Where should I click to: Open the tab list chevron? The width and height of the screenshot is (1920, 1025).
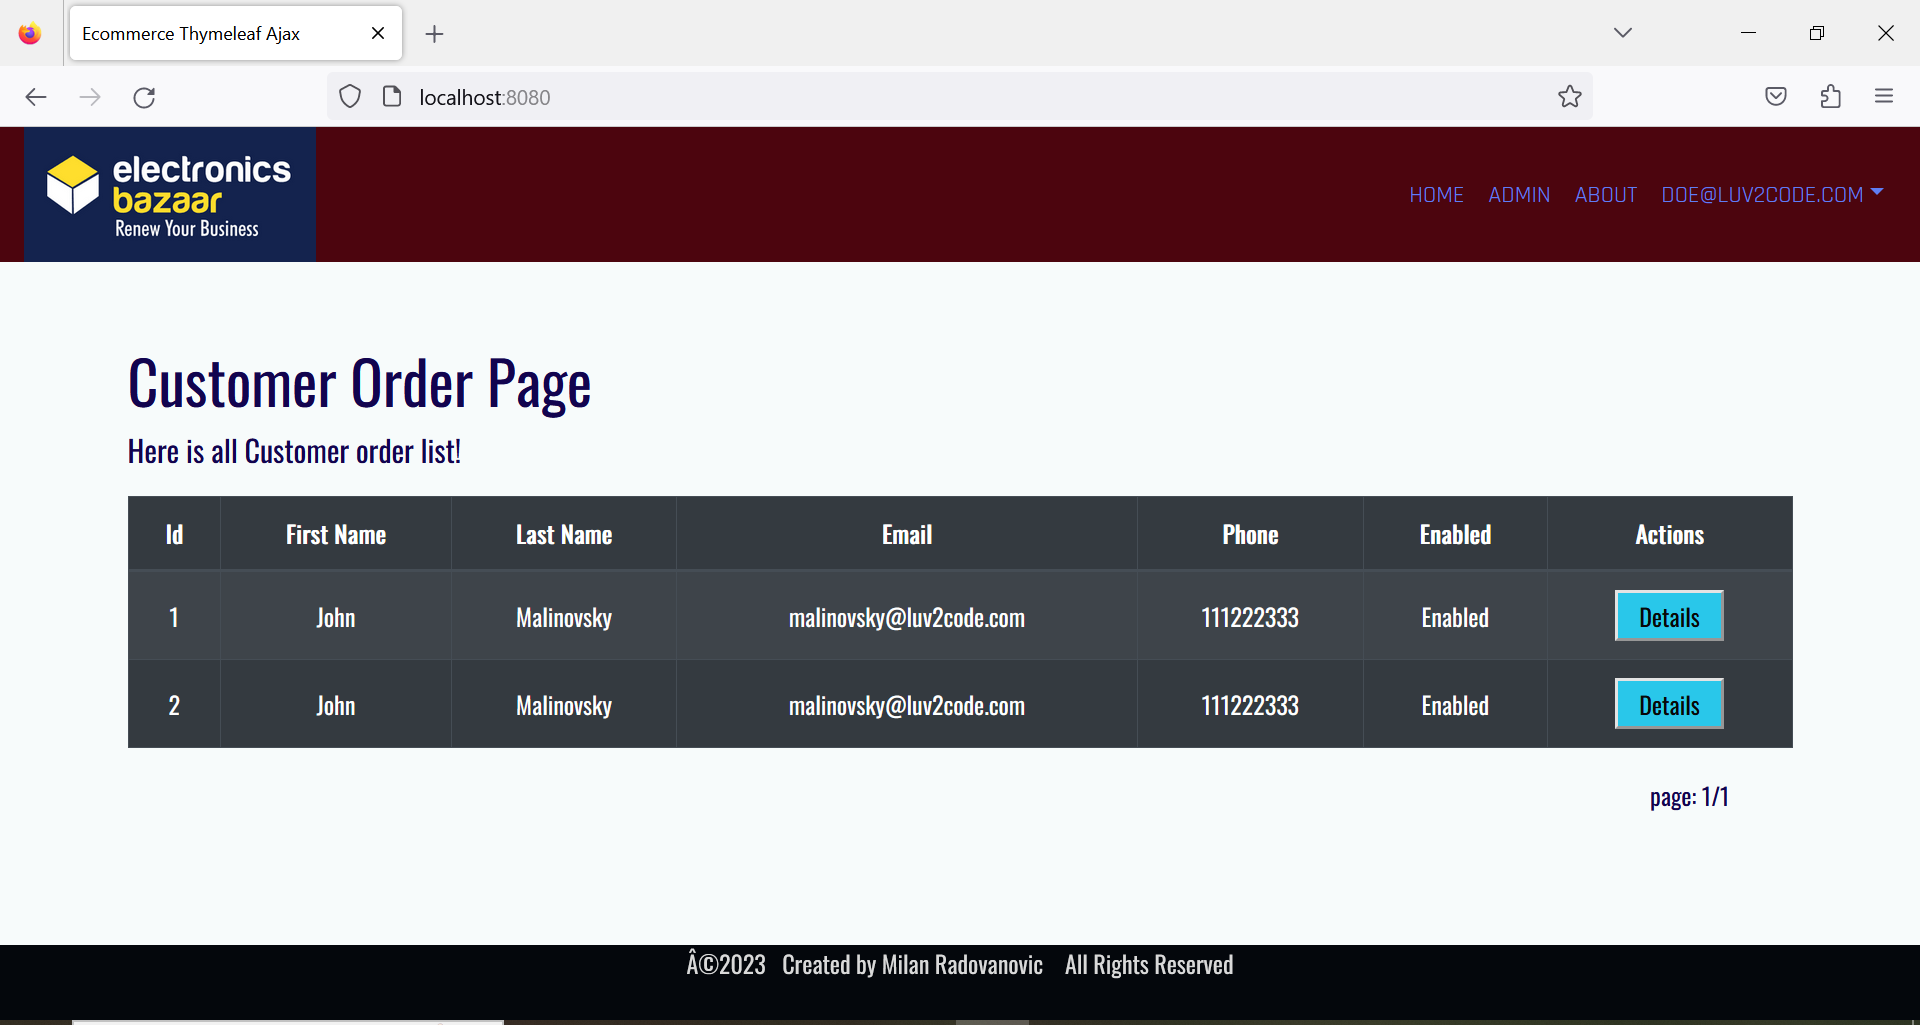click(x=1623, y=32)
